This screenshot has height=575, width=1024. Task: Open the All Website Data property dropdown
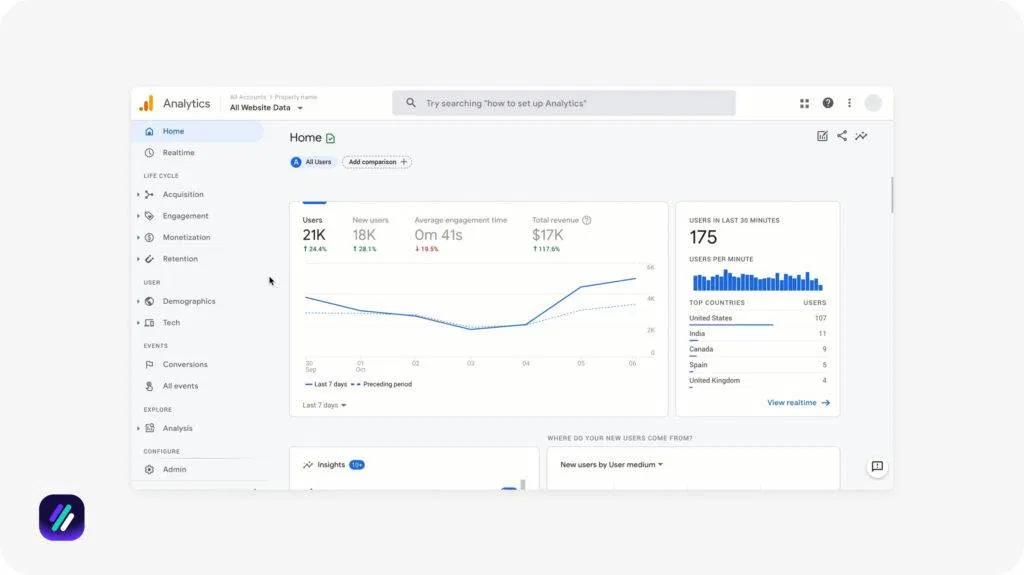(266, 108)
